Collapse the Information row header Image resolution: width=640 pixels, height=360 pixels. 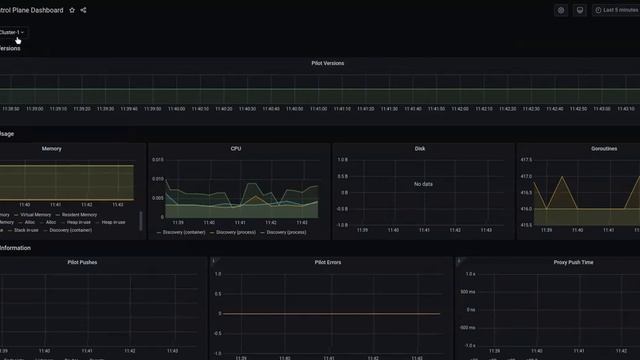15,248
